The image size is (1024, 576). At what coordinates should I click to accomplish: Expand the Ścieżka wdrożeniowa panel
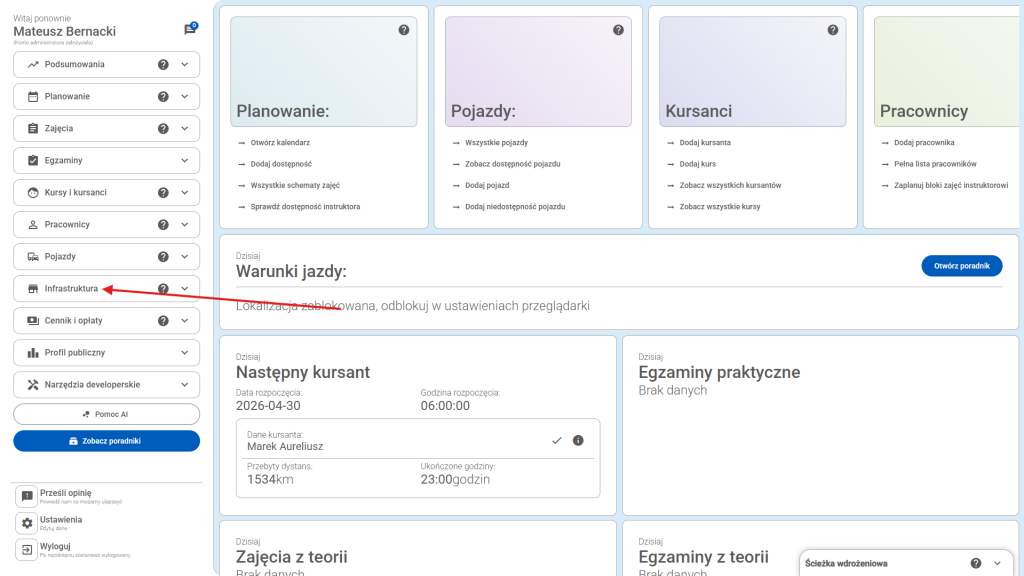click(x=997, y=563)
